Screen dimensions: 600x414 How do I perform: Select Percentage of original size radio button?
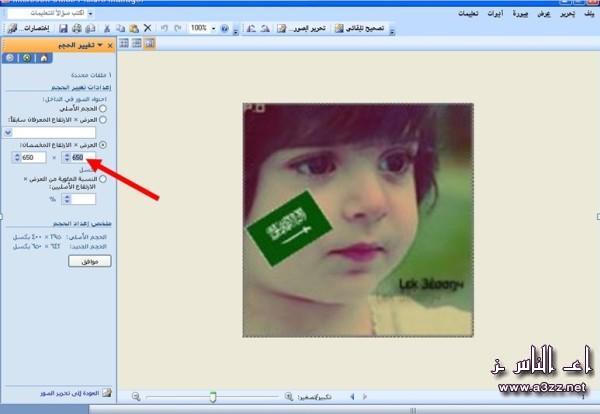(103, 179)
